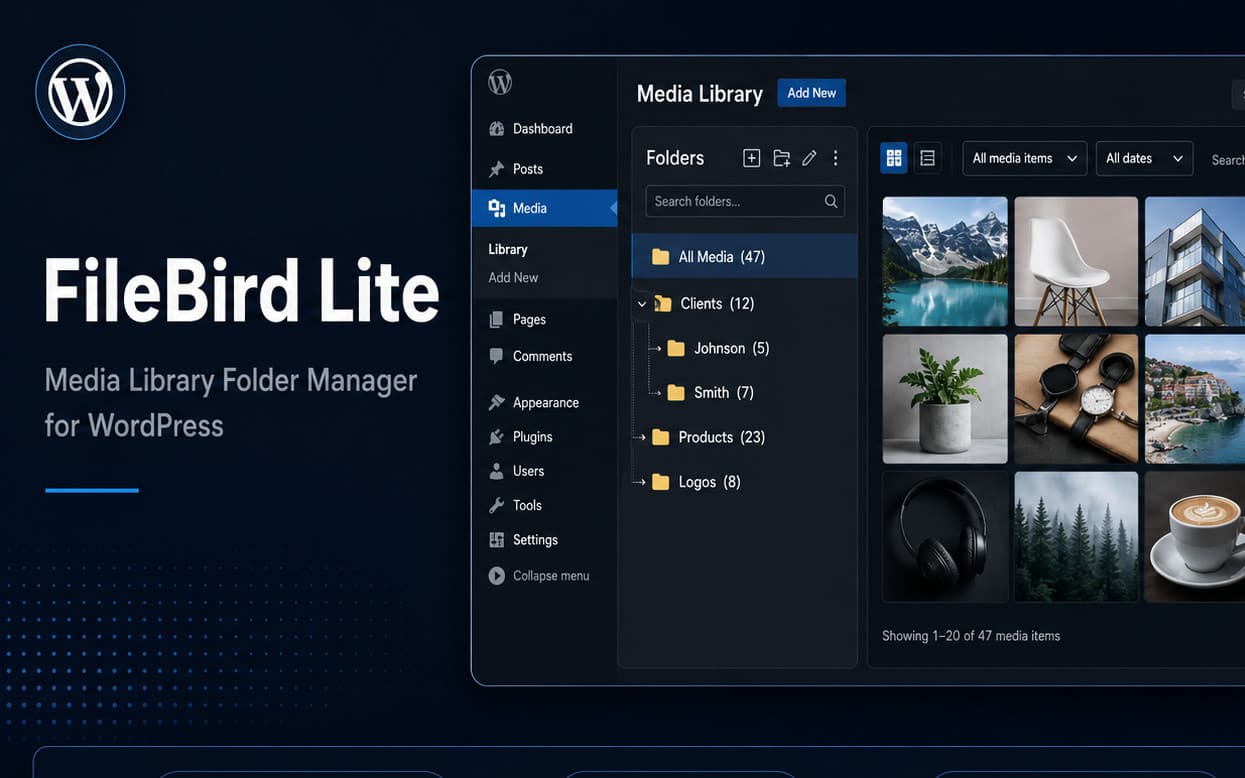The image size is (1245, 778).
Task: Click the WordPress logo in admin sidebar
Action: (500, 82)
